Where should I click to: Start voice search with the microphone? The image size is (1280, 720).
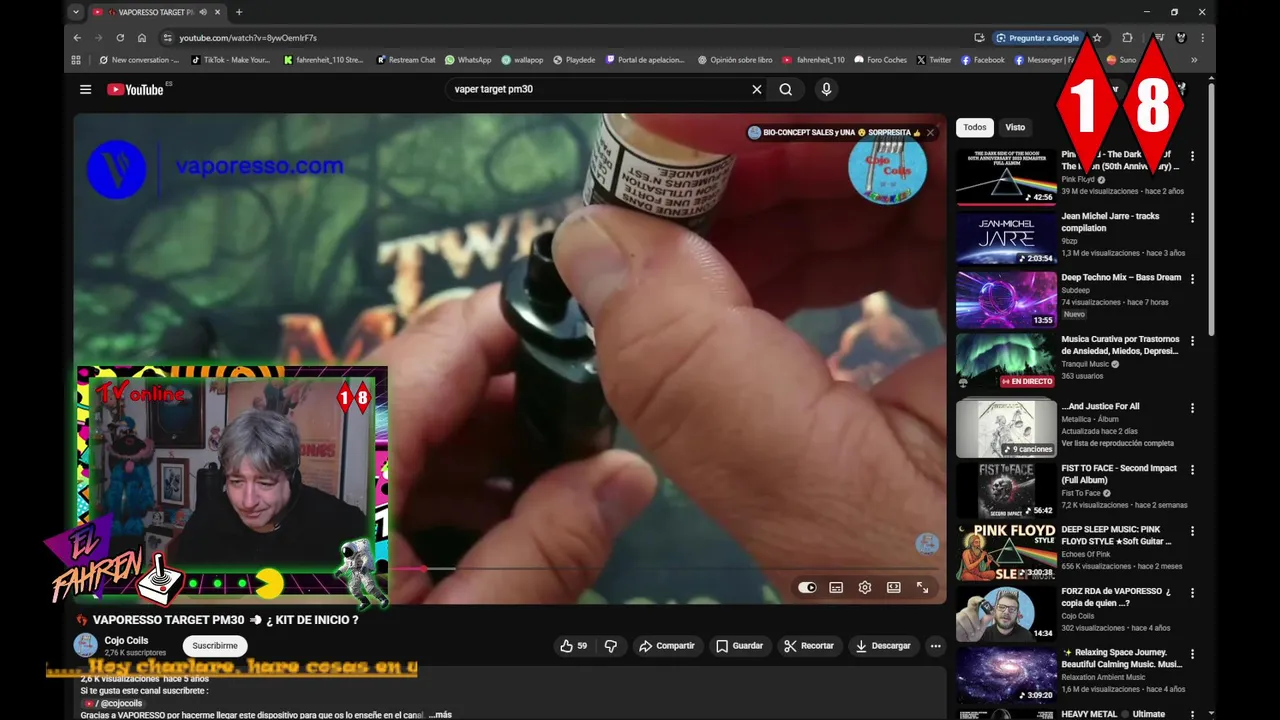coord(826,89)
